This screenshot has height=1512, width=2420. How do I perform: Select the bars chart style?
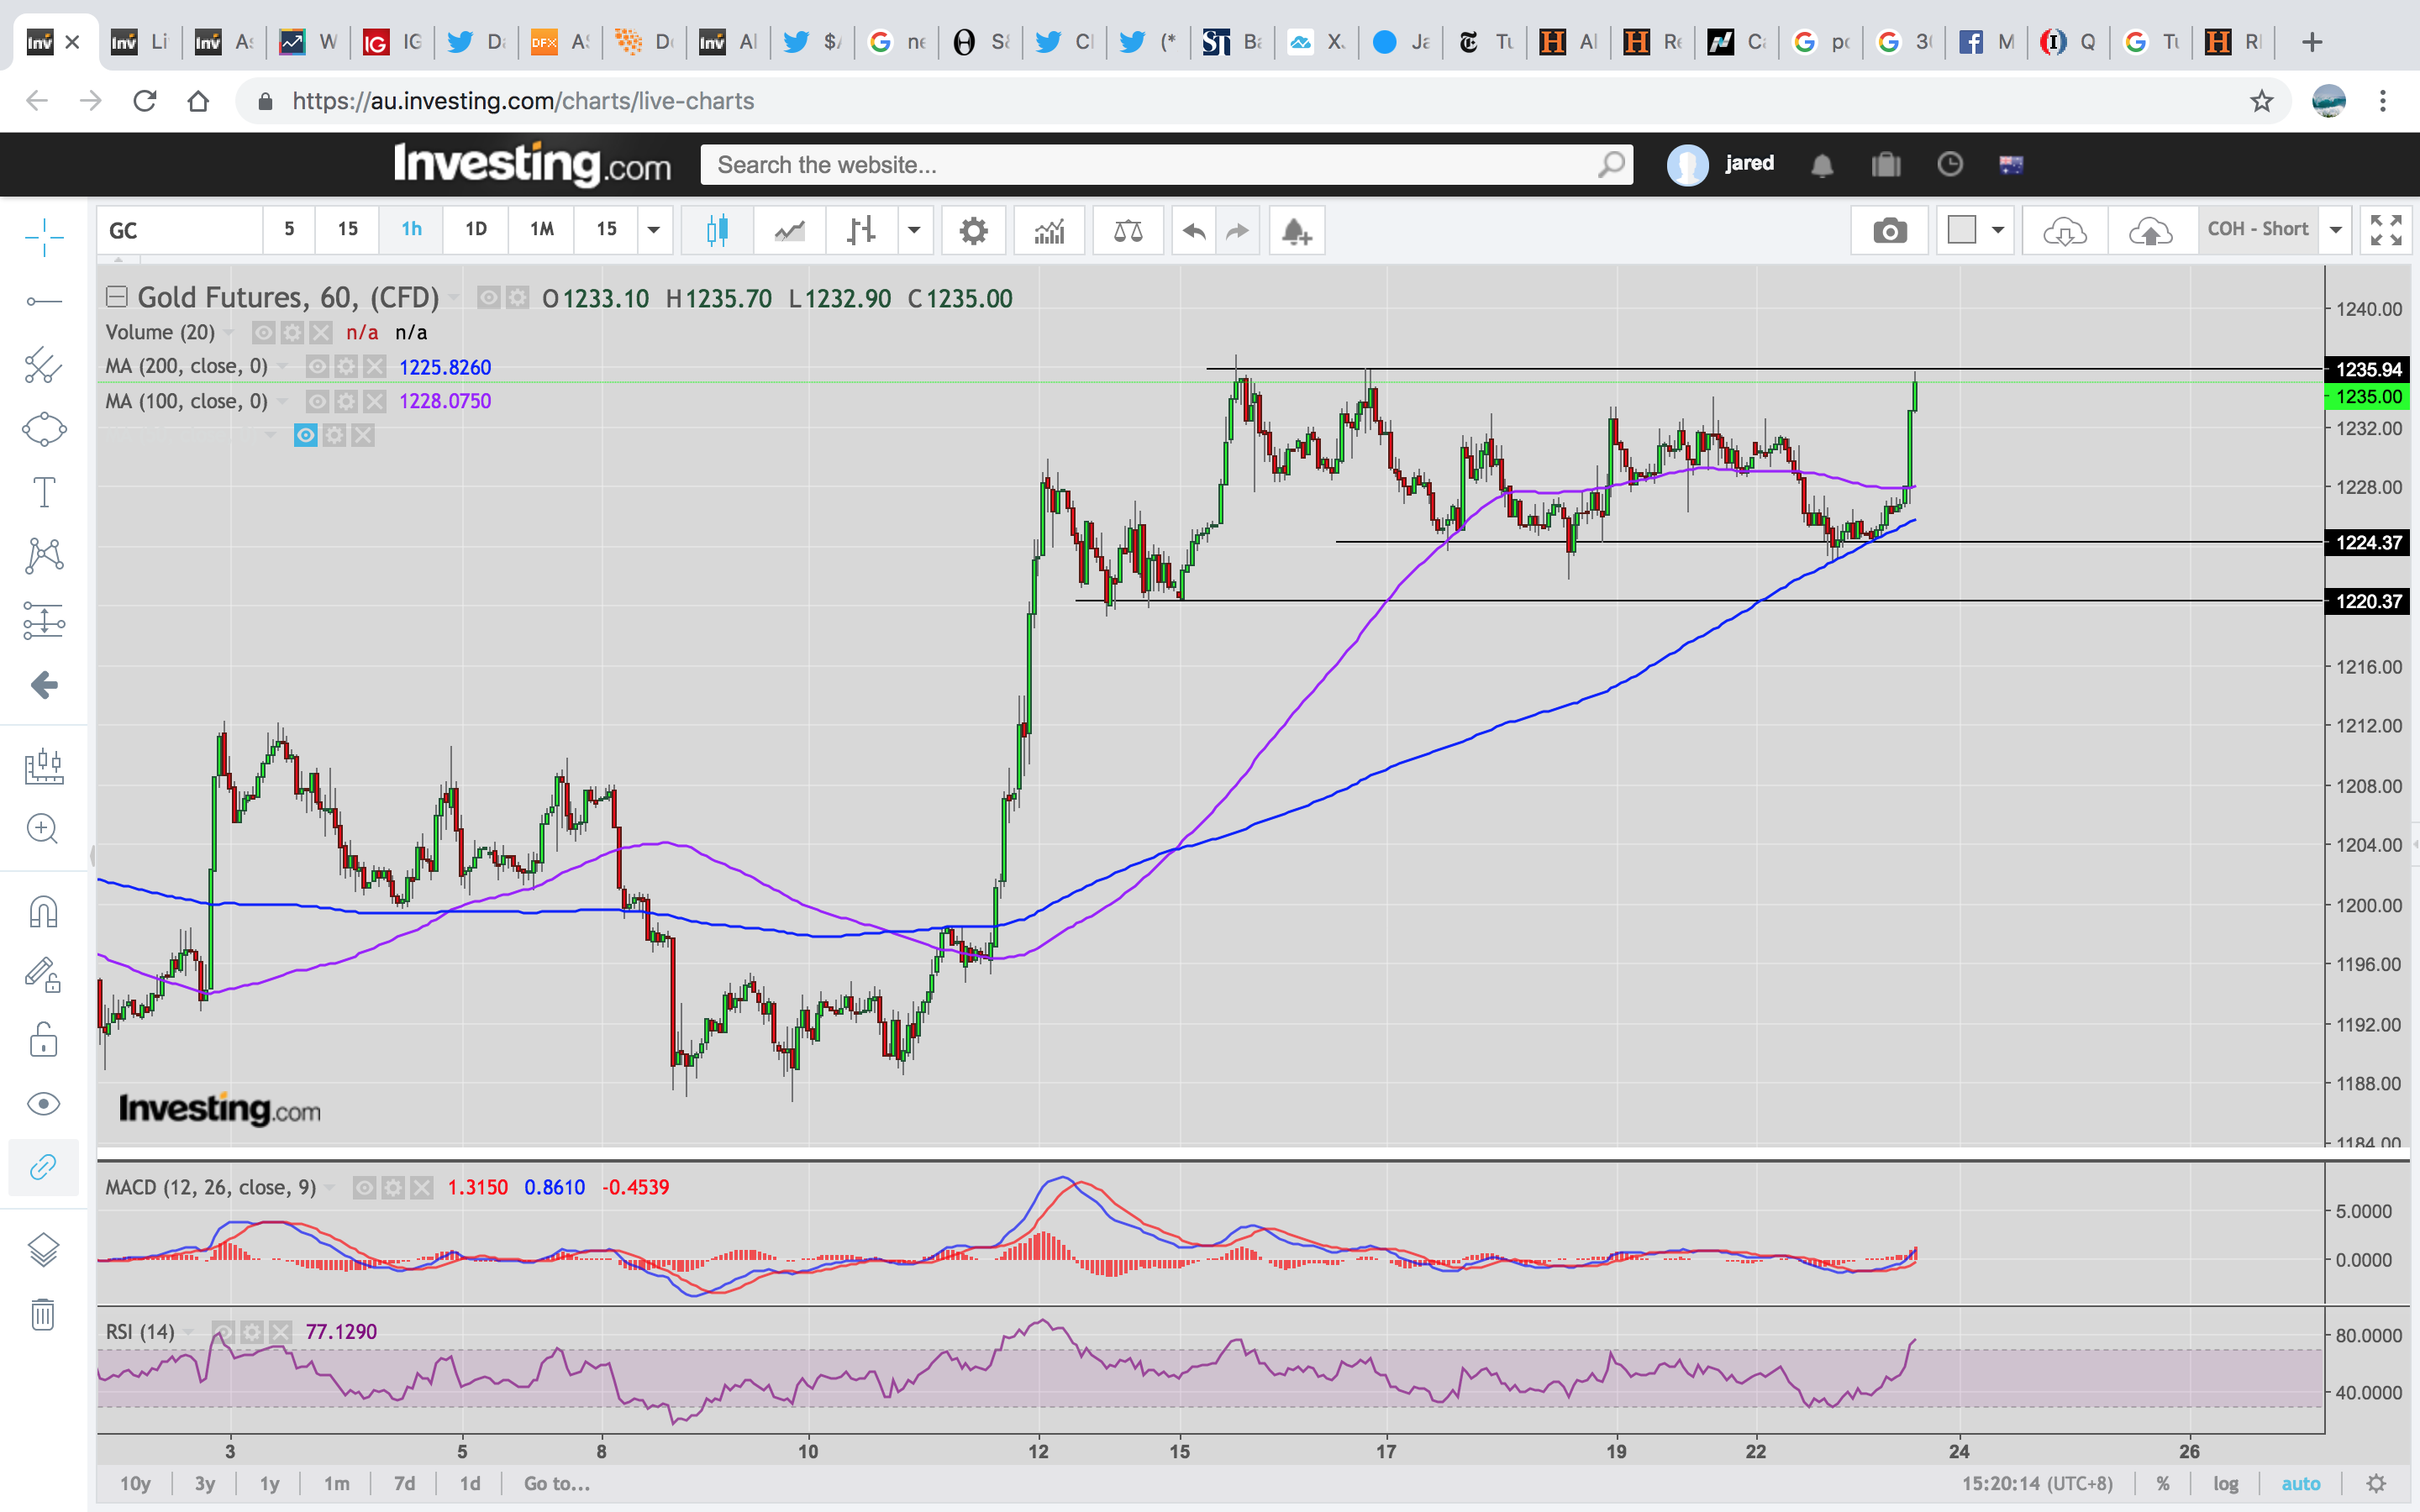point(861,231)
